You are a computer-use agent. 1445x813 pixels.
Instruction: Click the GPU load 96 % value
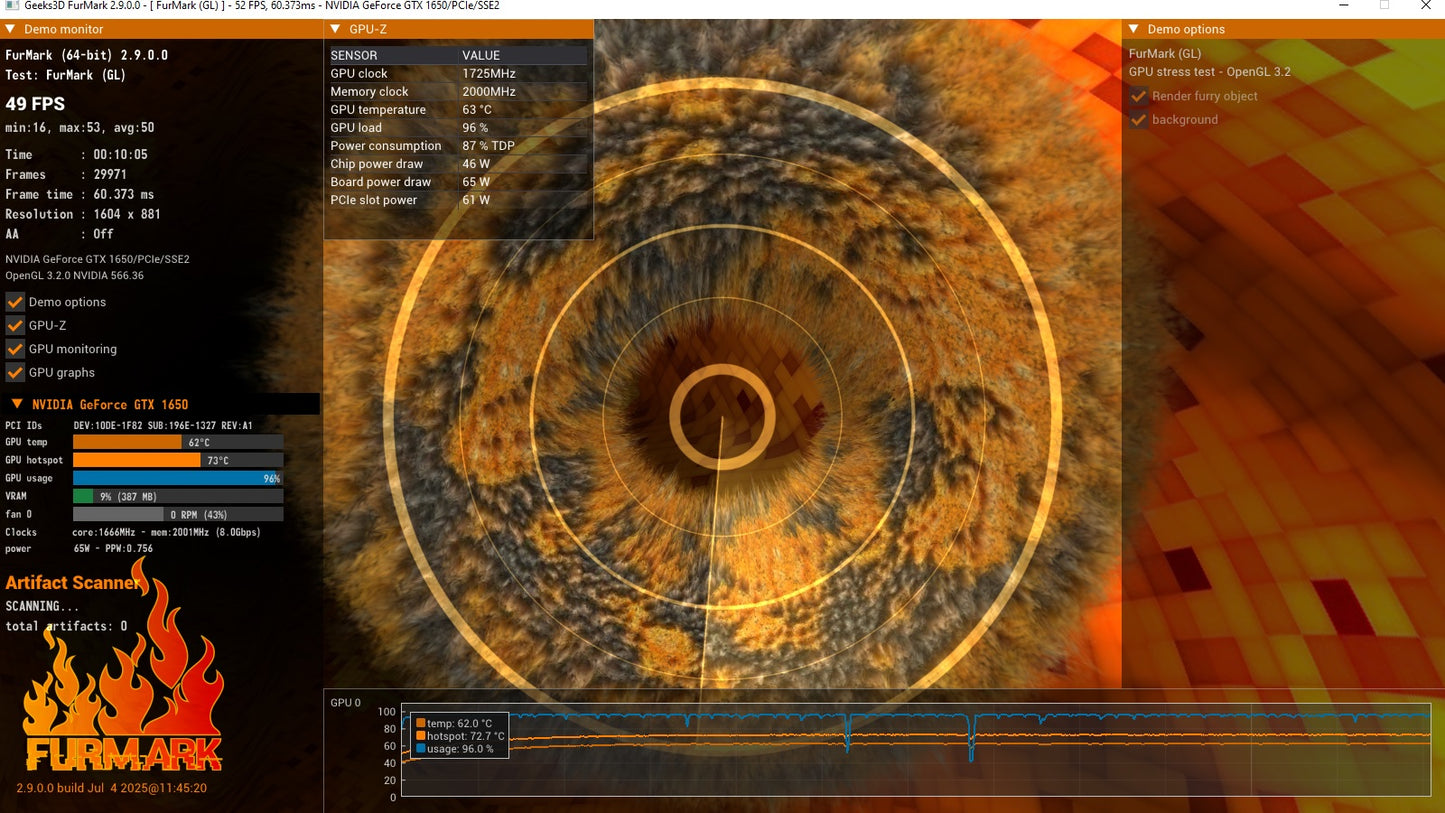tap(475, 128)
